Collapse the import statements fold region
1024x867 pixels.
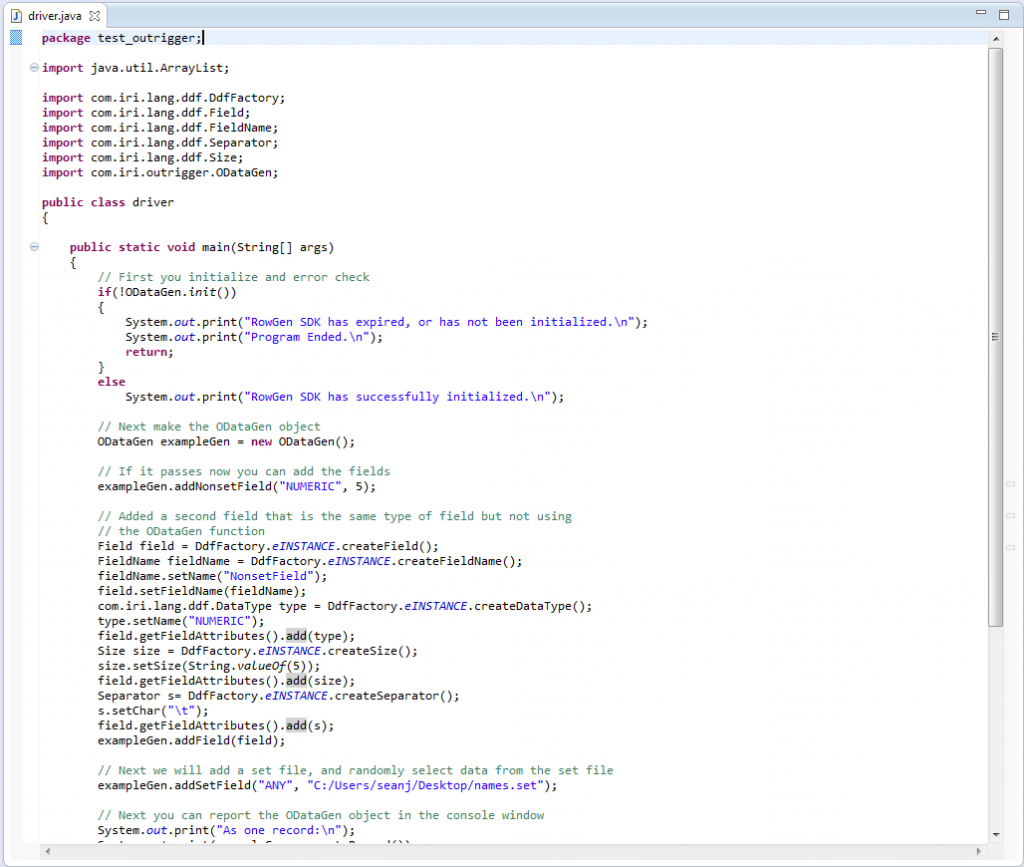34,67
